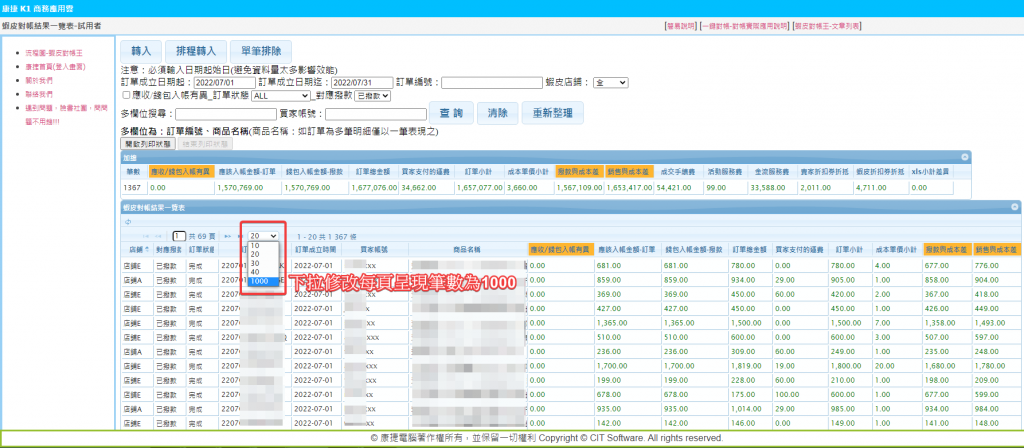Open the 蝦皮店鋪 dropdown

pyautogui.click(x=610, y=82)
